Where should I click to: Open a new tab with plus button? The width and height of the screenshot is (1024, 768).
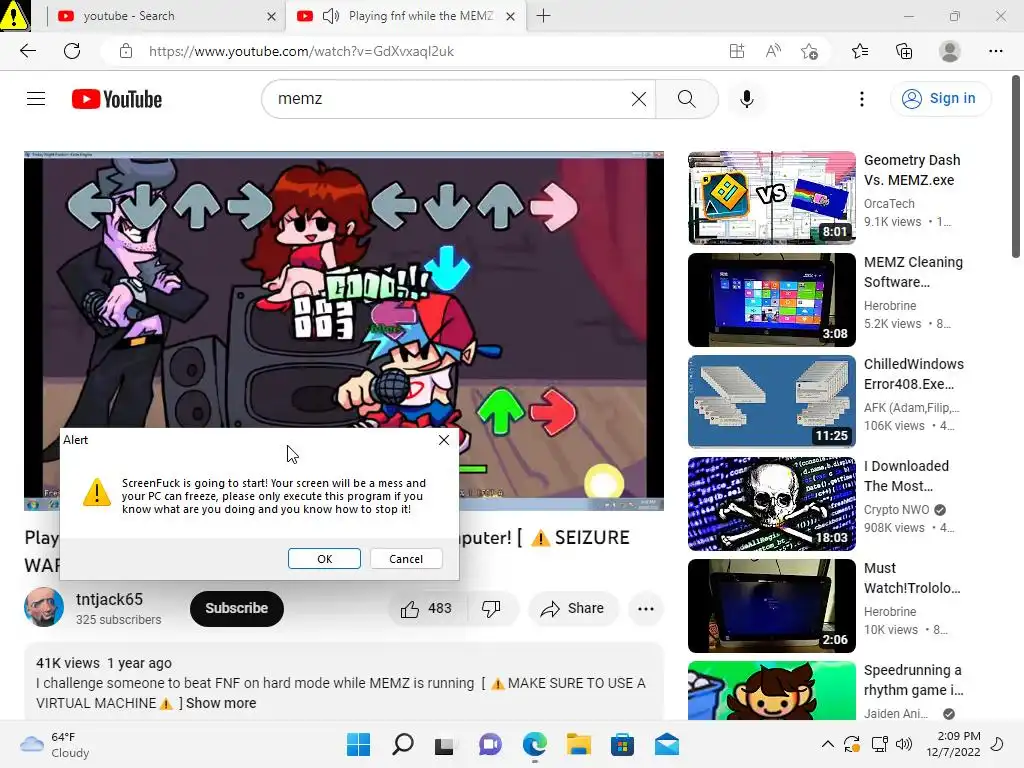[x=543, y=16]
